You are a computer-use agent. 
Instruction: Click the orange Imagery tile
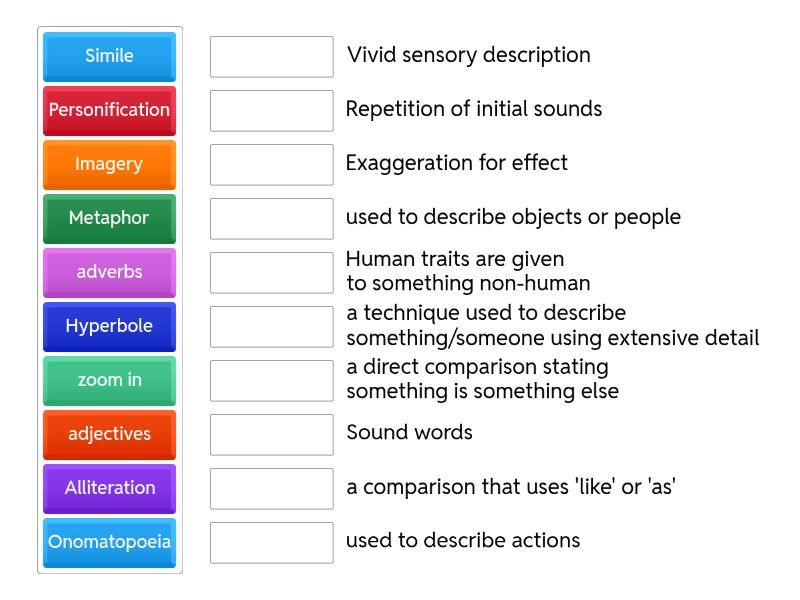point(109,164)
